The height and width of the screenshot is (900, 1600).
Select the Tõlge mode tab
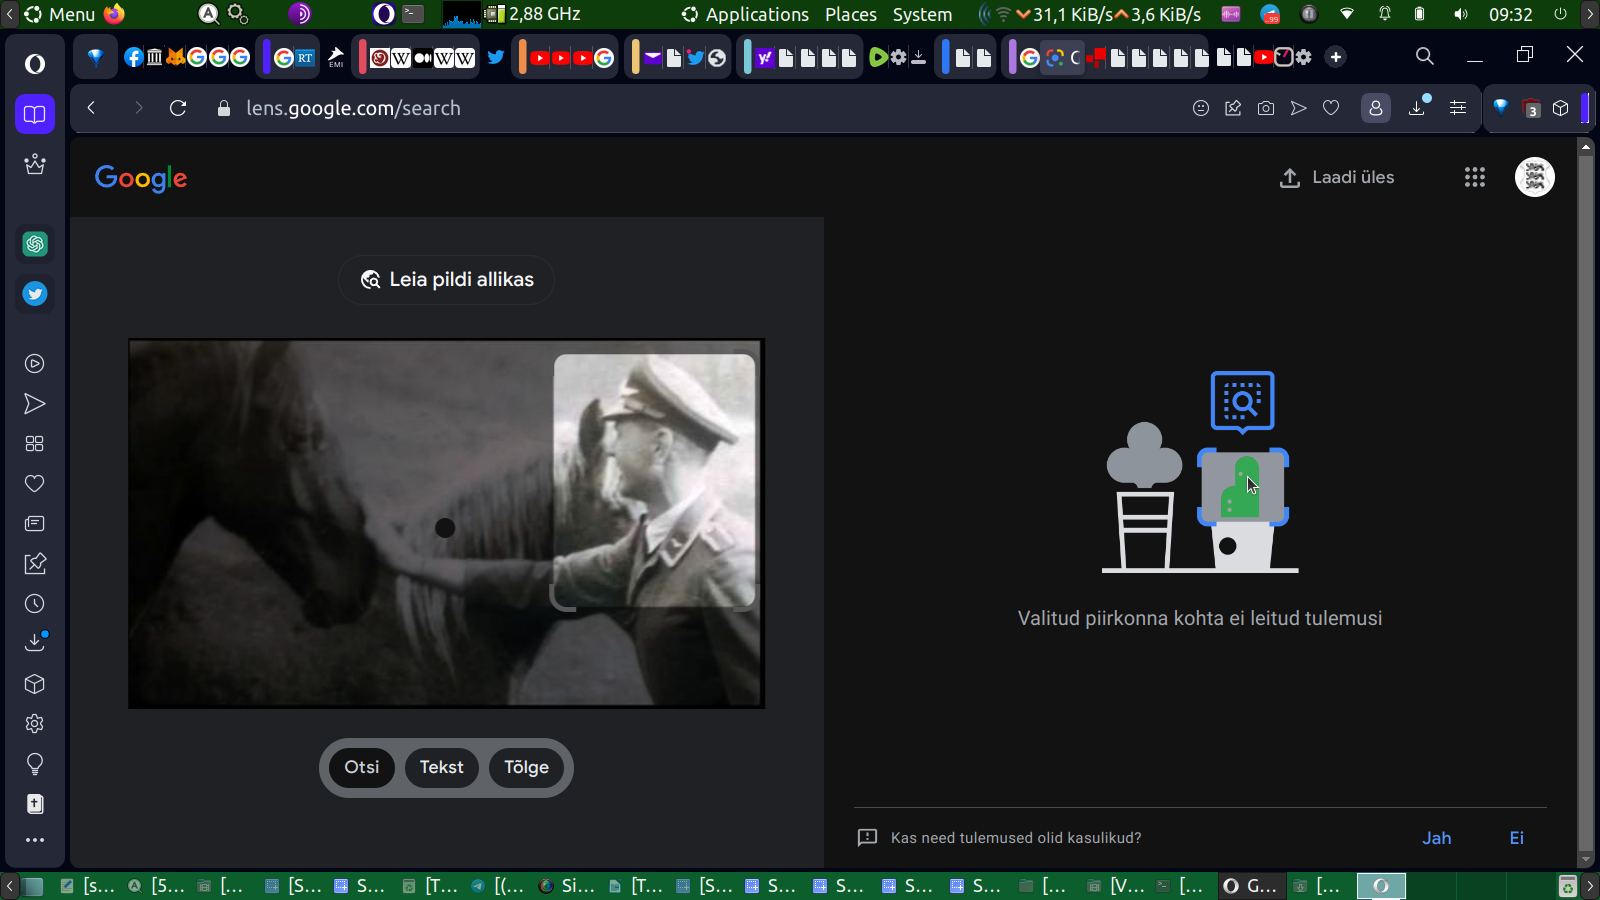(526, 767)
